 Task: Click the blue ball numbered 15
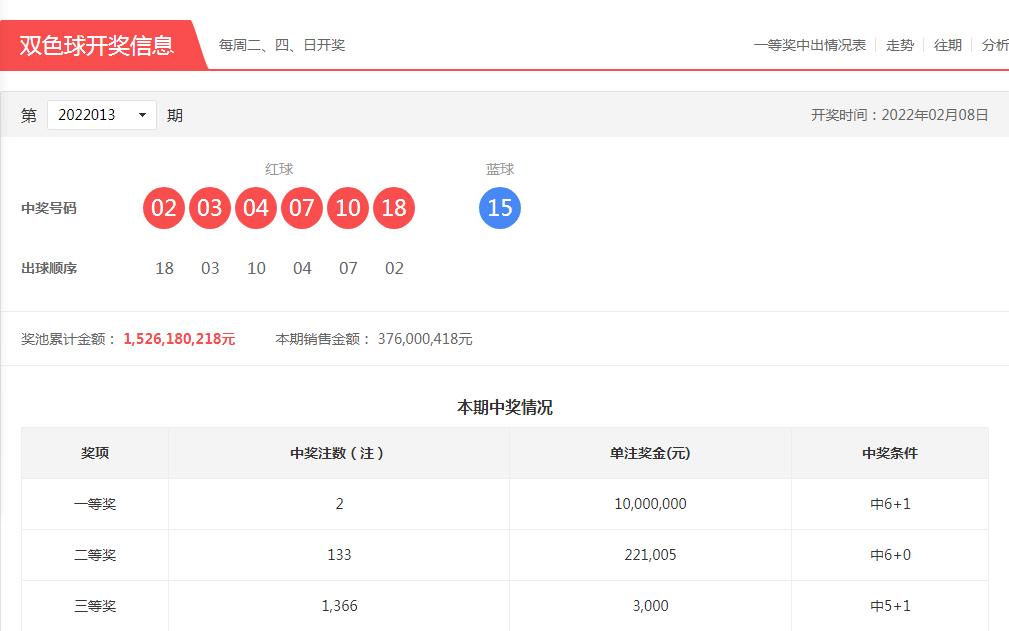pos(500,208)
